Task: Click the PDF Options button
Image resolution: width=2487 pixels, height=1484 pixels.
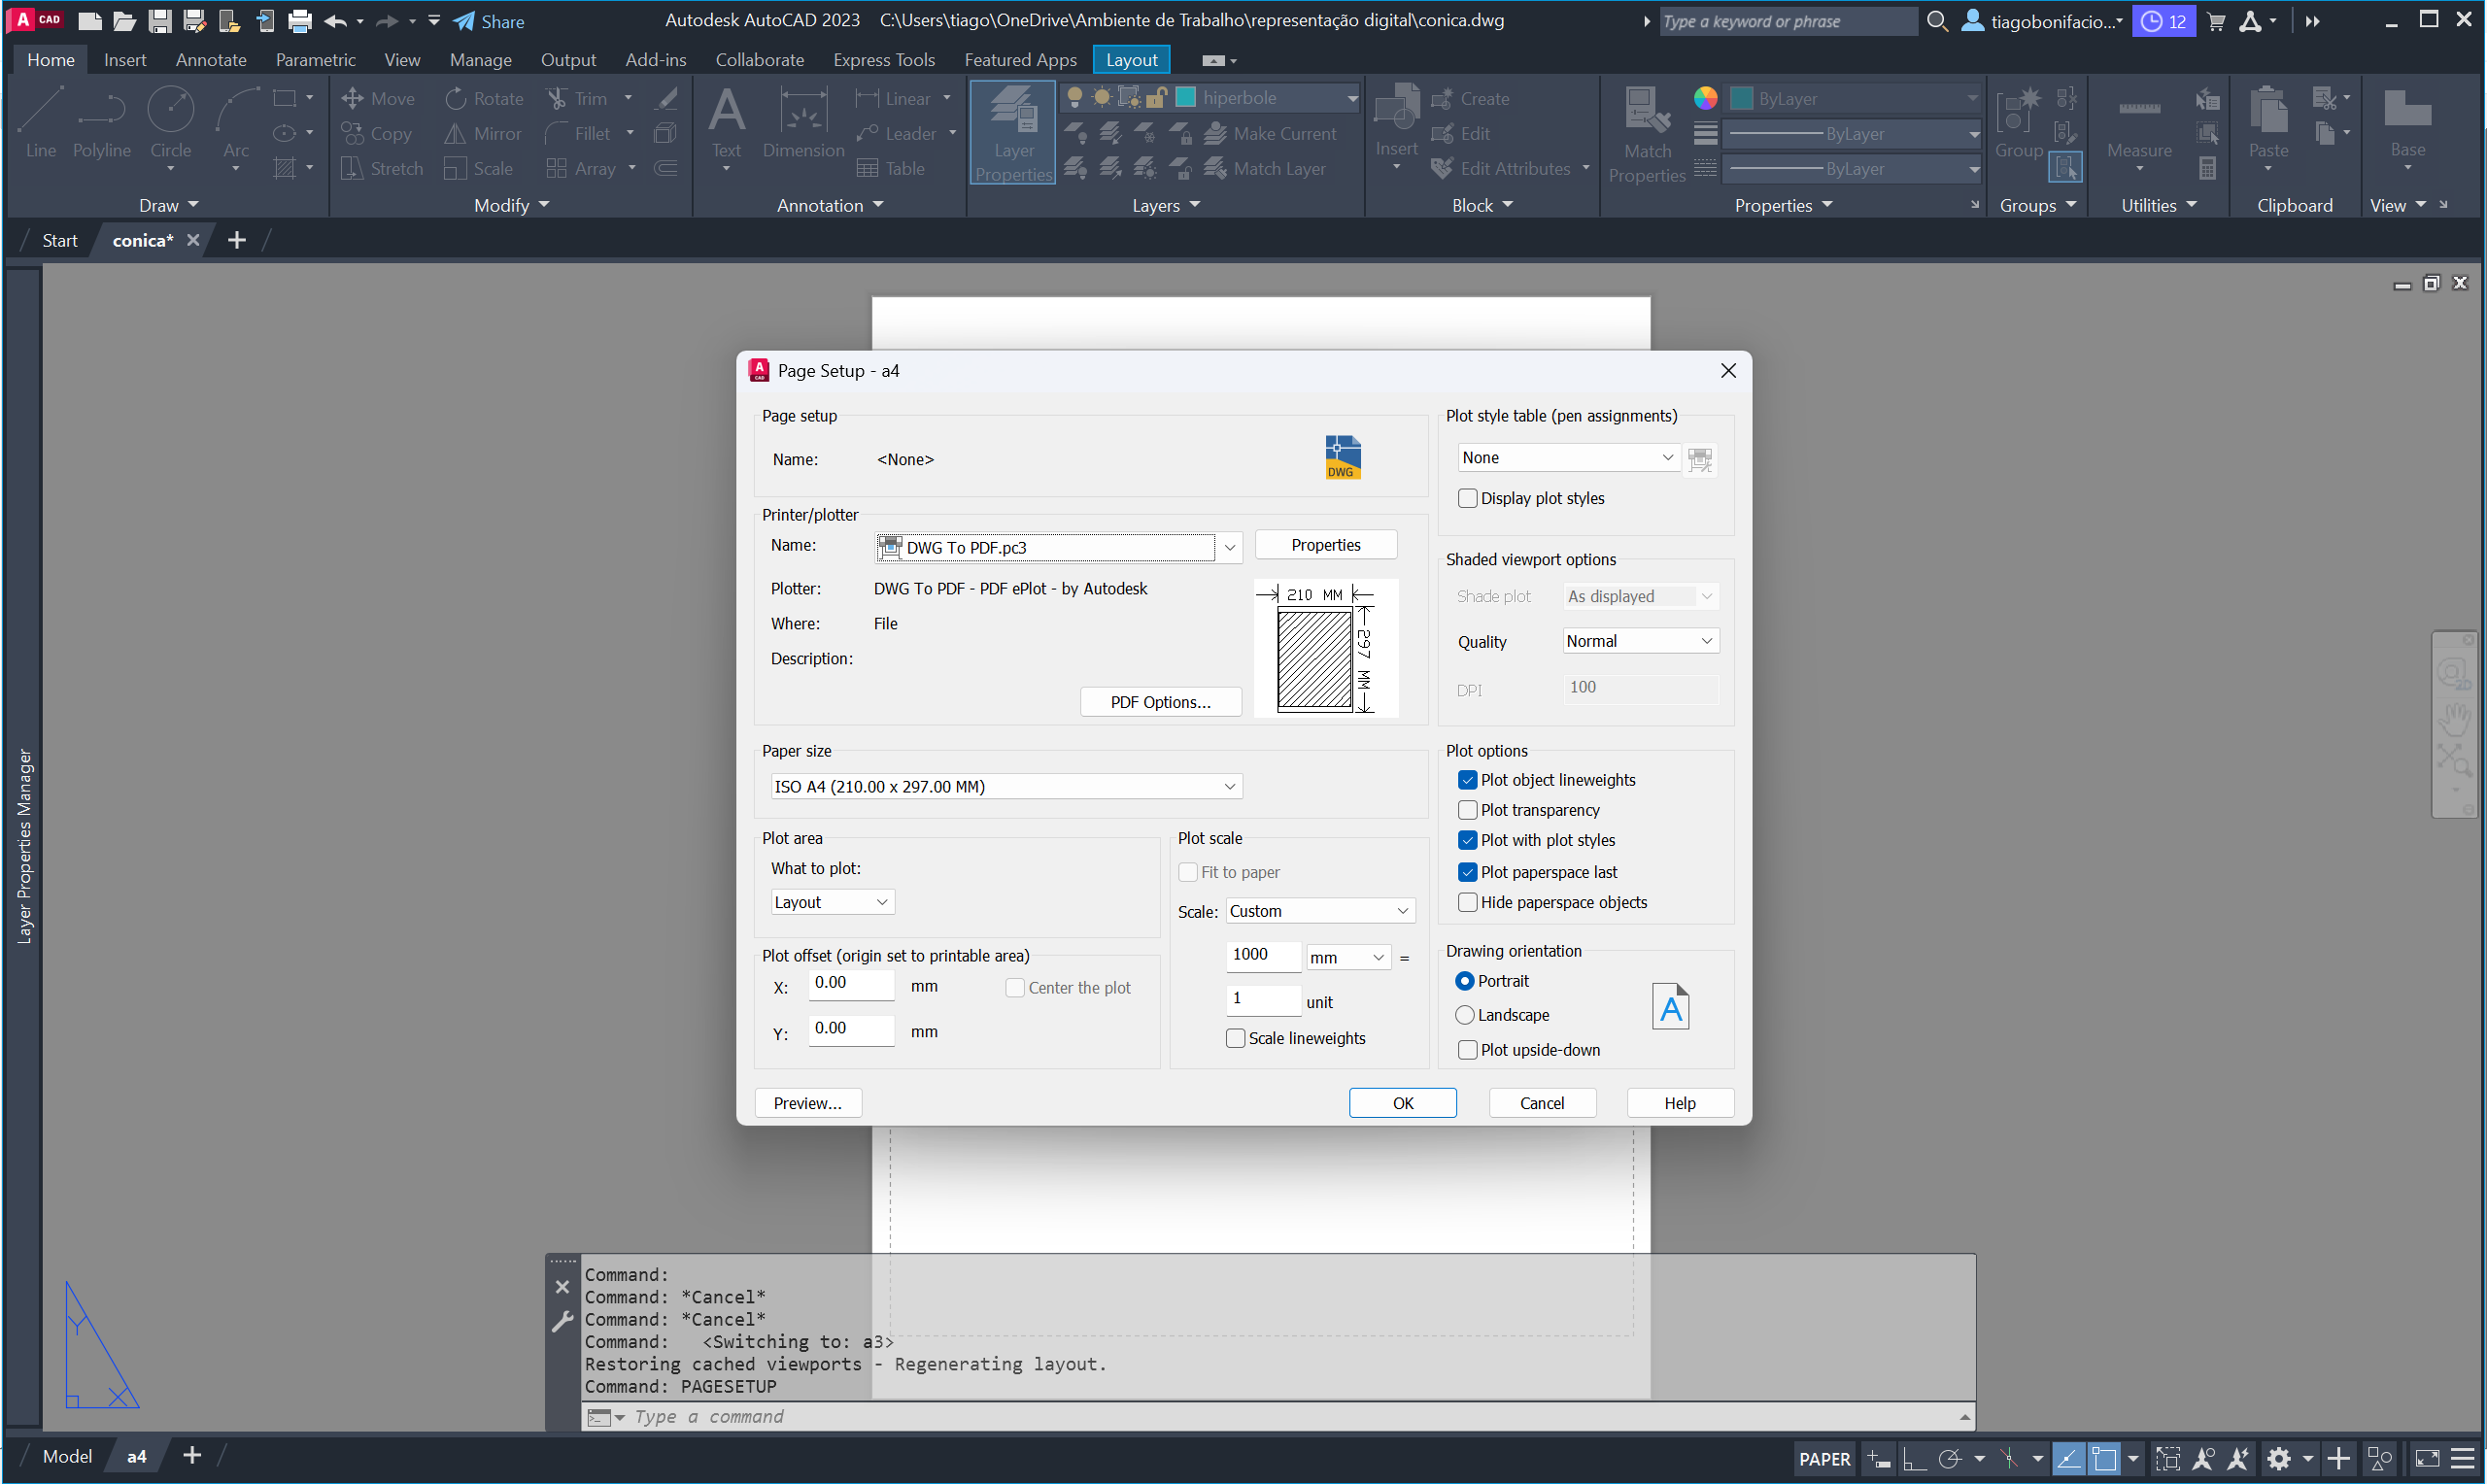Action: click(1160, 702)
